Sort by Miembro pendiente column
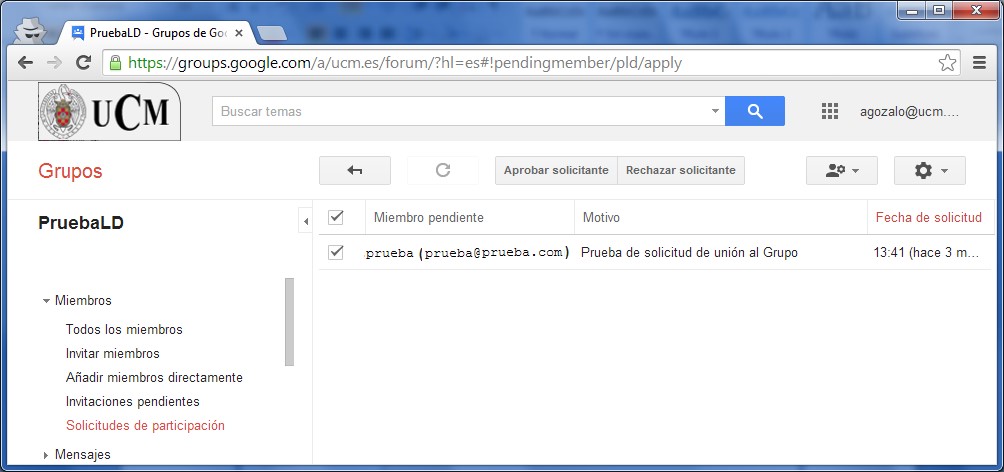The image size is (1004, 472). (x=429, y=218)
